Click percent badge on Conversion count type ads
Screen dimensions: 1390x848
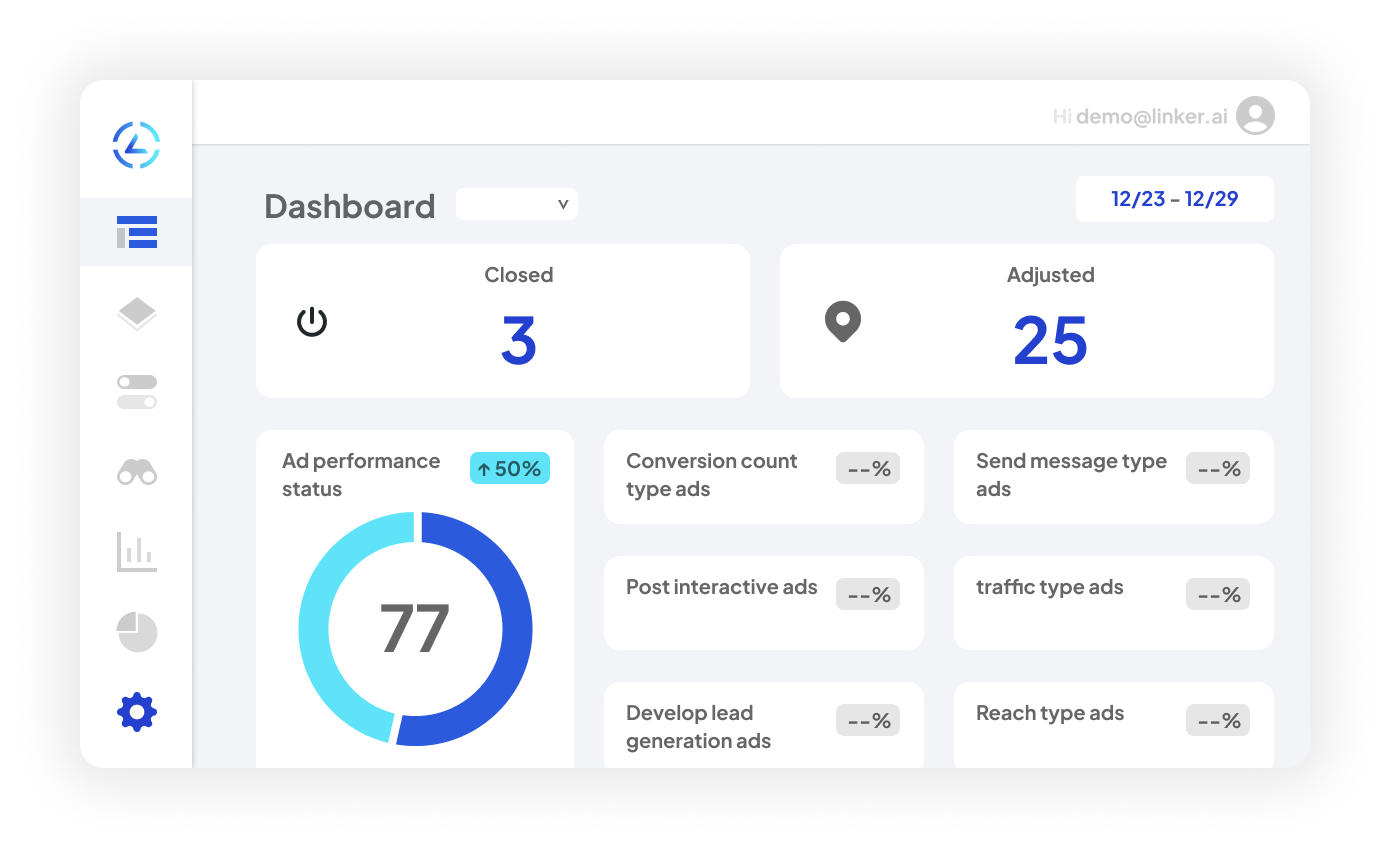point(868,468)
